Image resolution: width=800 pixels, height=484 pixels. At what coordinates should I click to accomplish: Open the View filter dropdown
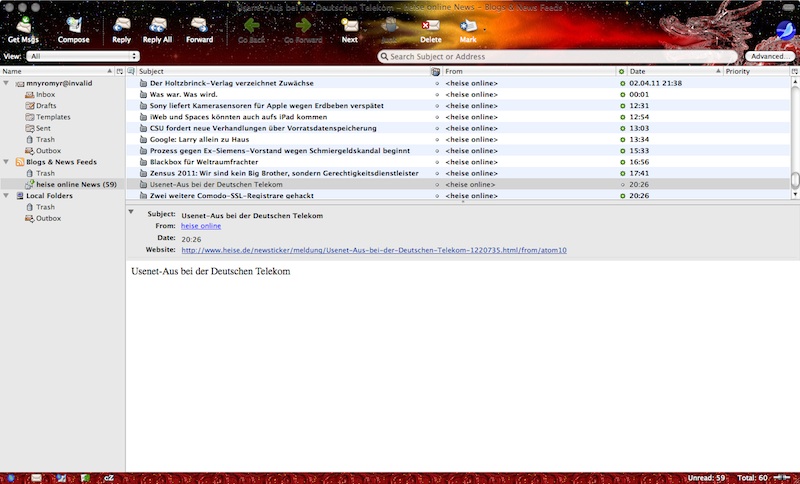(69, 57)
